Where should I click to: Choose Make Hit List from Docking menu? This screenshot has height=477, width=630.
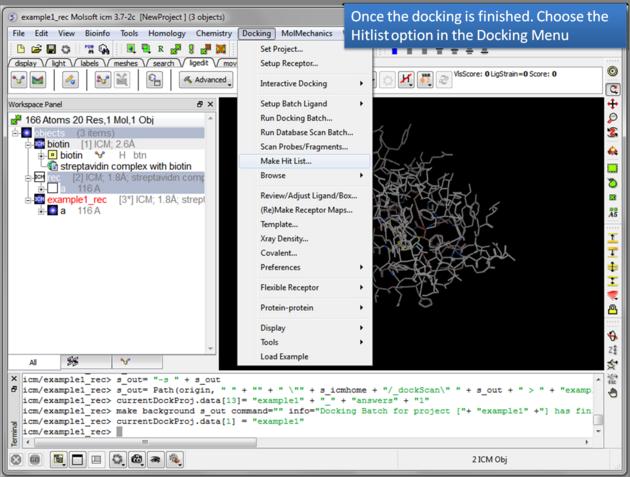pos(285,161)
